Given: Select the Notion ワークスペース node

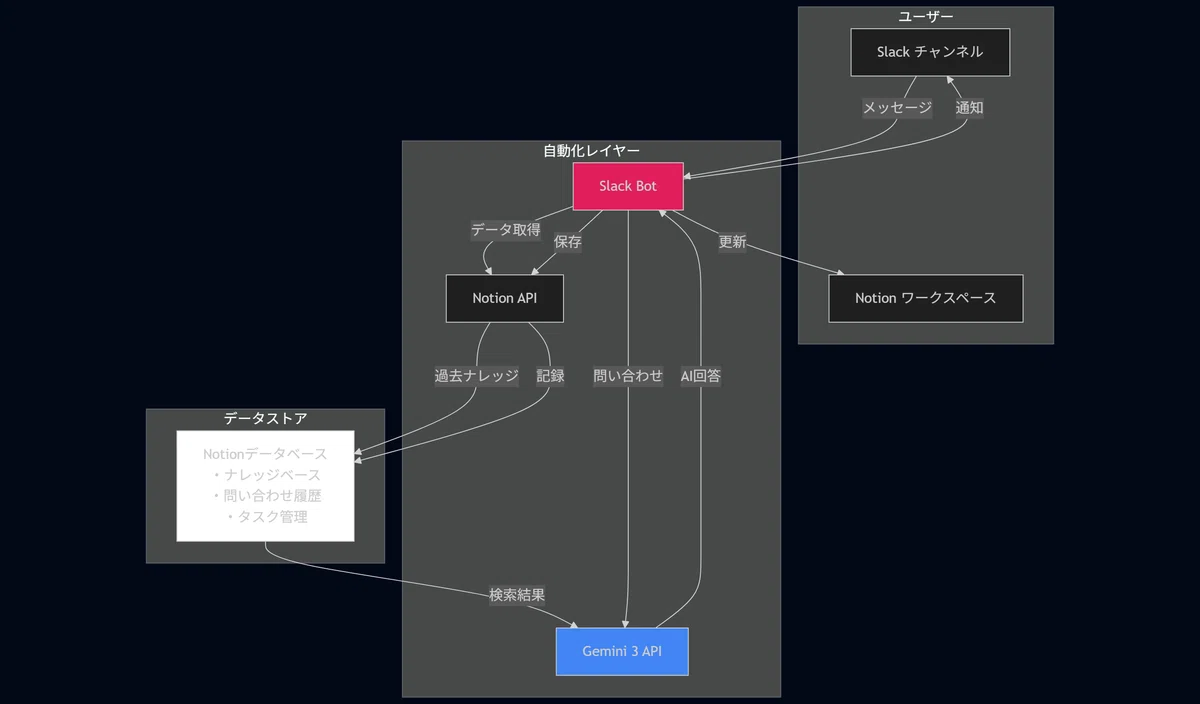Looking at the screenshot, I should coord(926,298).
